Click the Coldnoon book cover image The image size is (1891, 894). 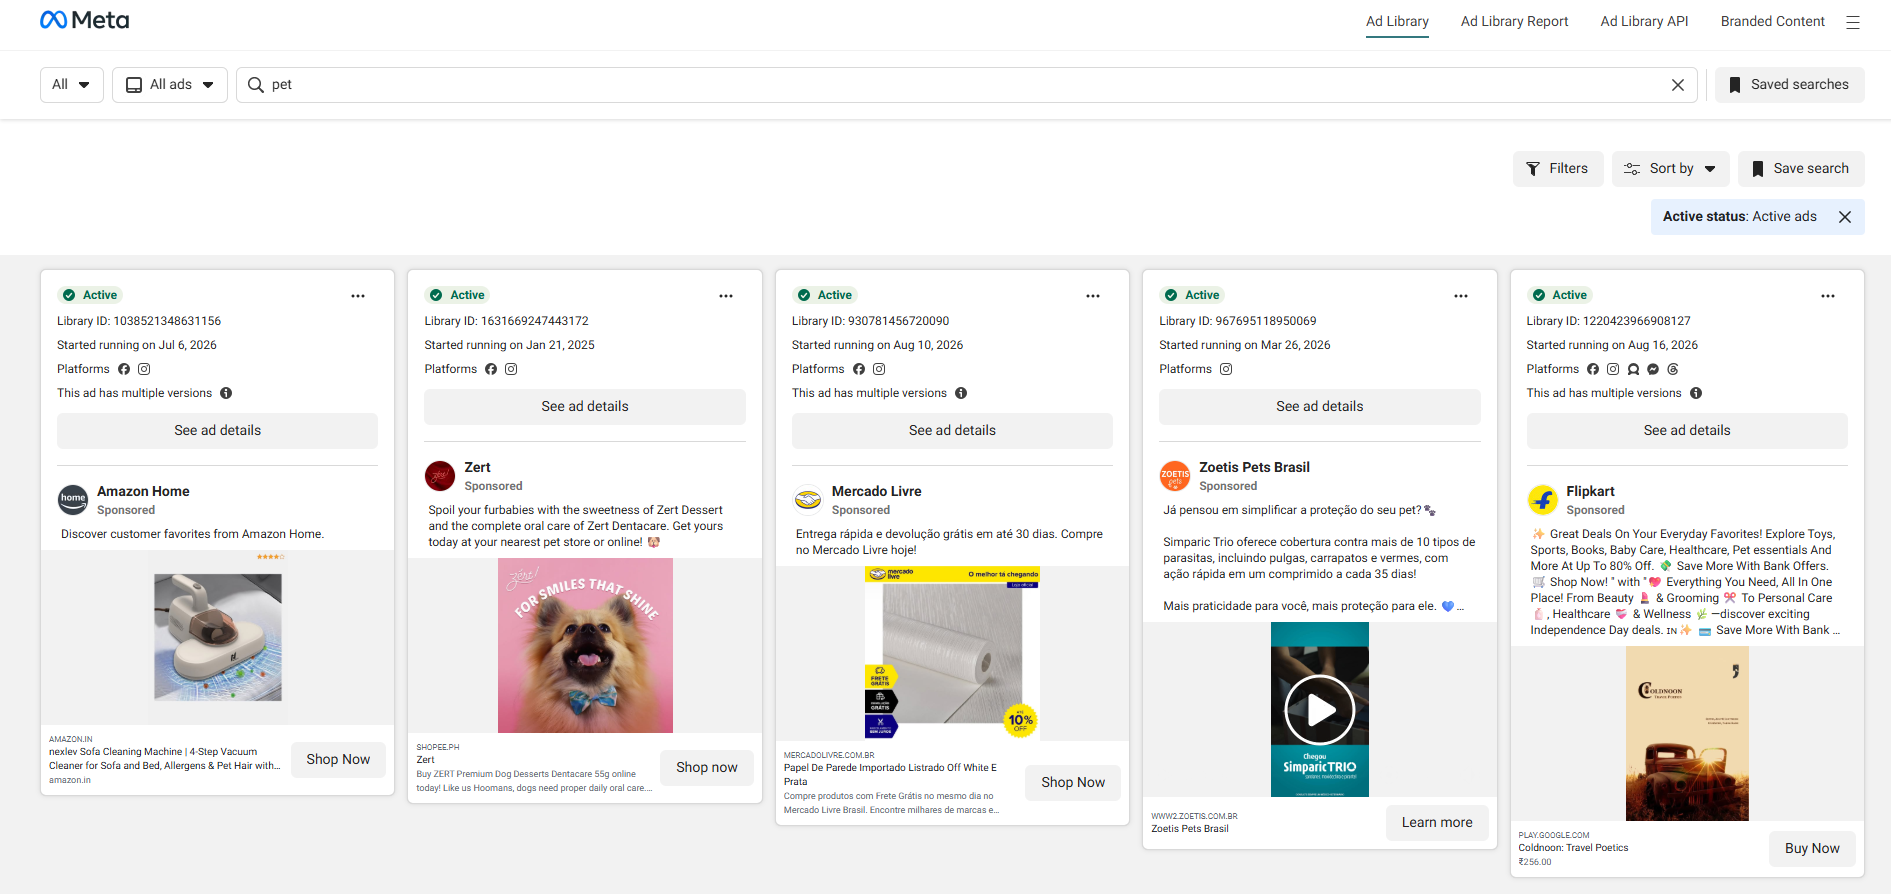[1687, 734]
